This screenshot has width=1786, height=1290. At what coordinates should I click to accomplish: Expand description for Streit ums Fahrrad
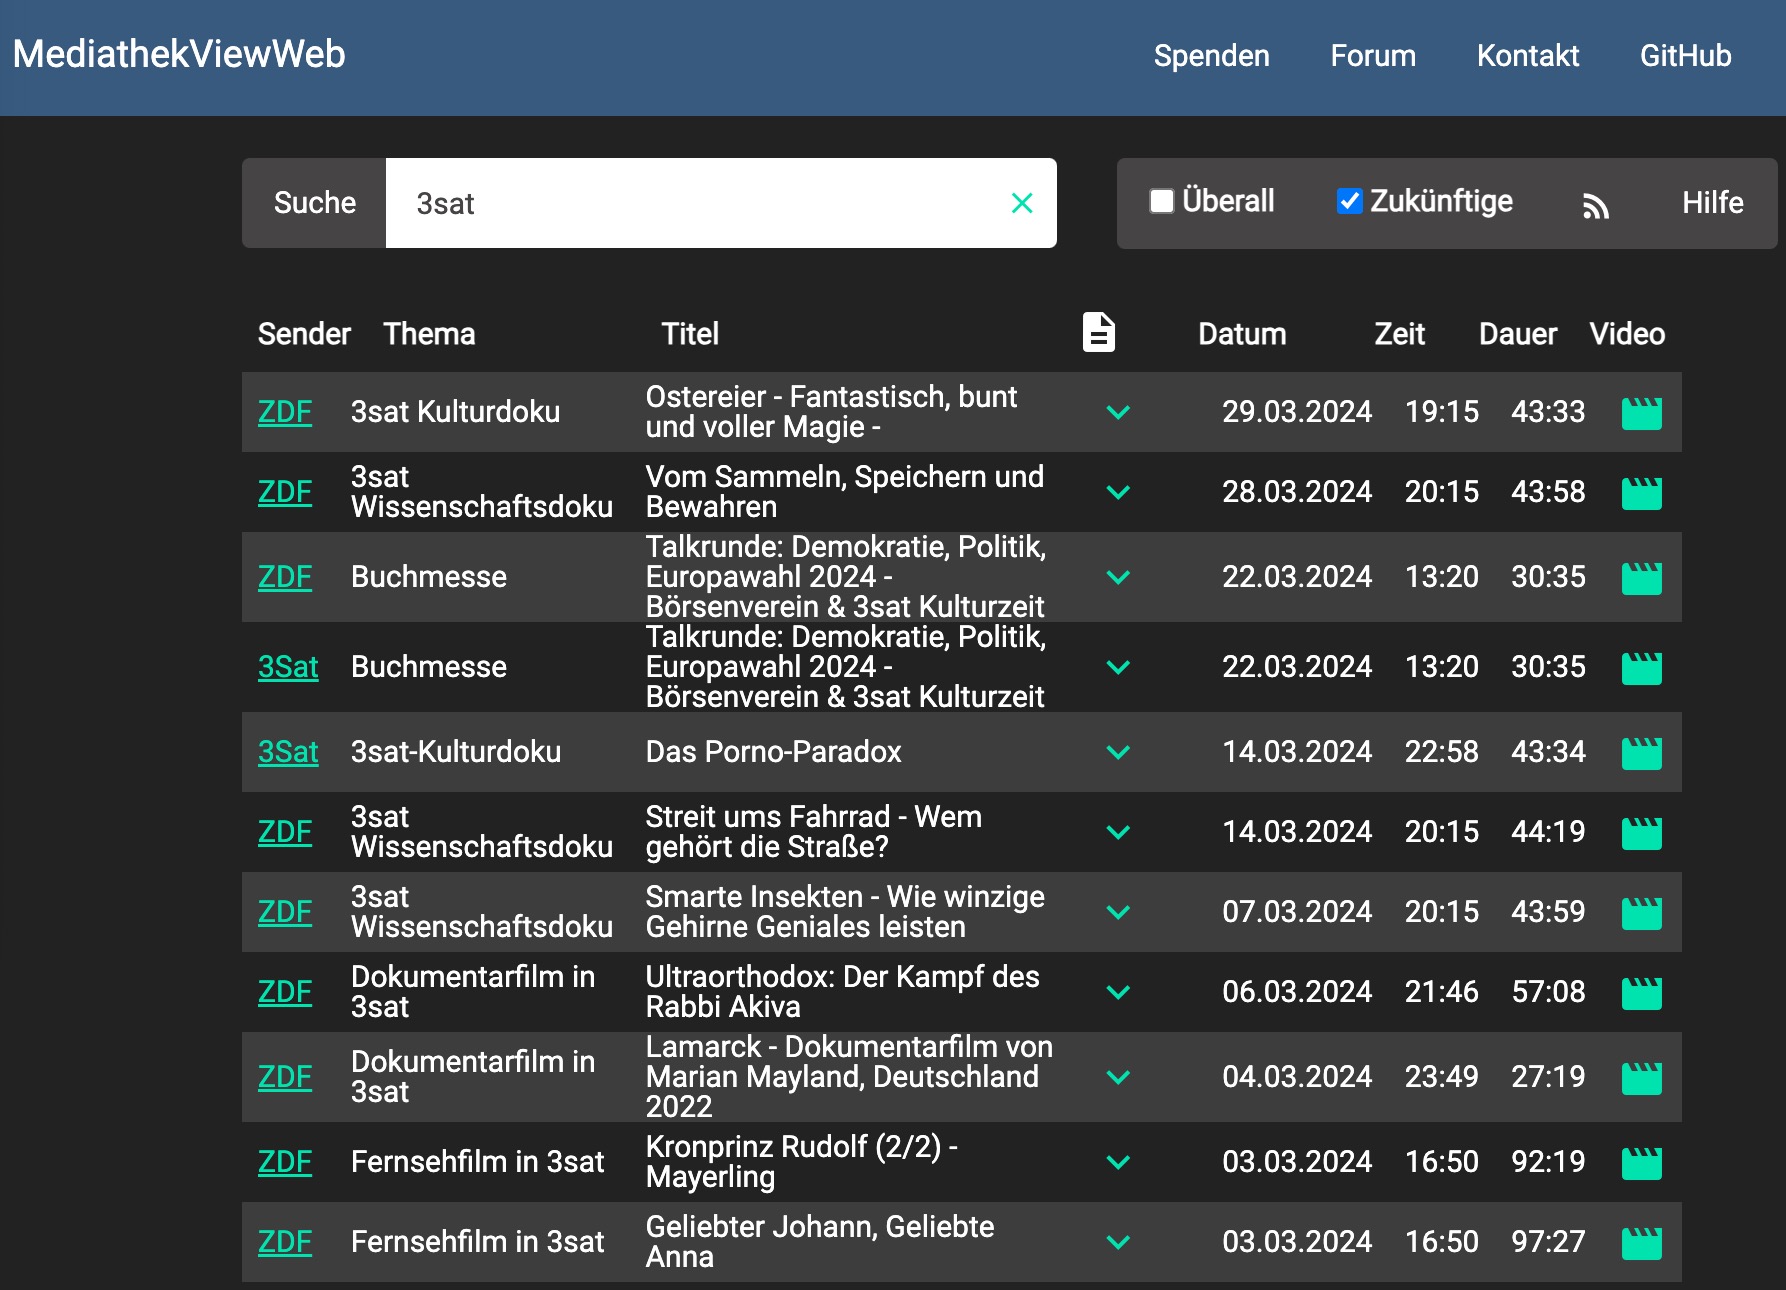1118,832
